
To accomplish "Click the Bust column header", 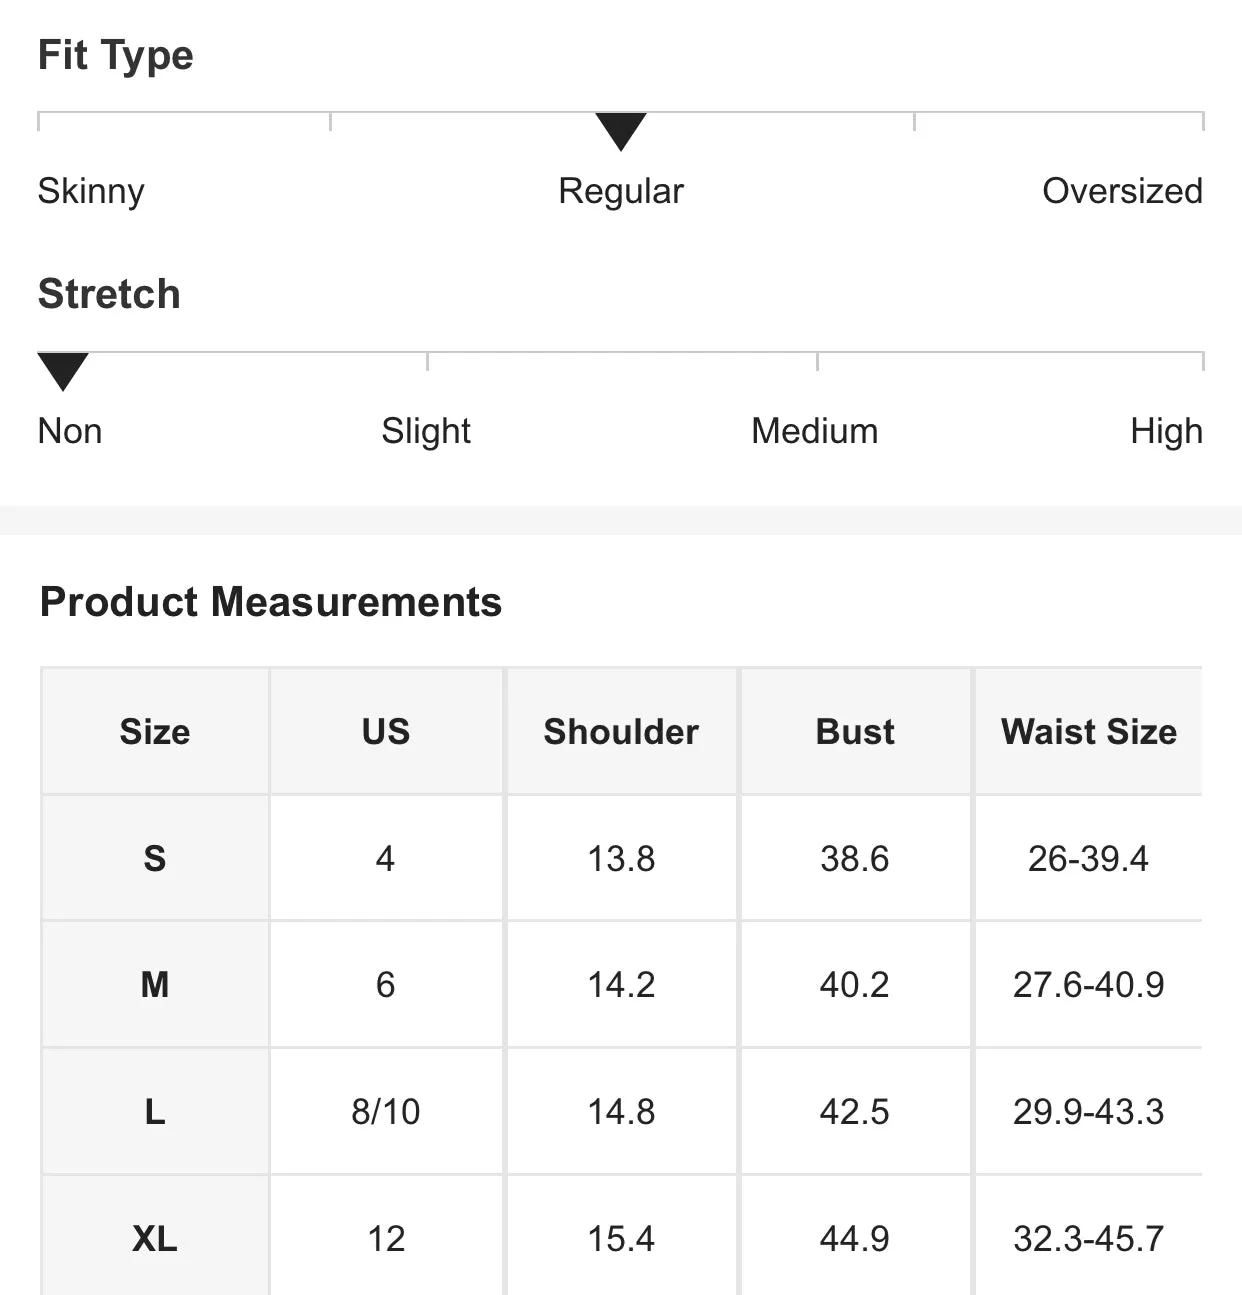I will (x=855, y=732).
